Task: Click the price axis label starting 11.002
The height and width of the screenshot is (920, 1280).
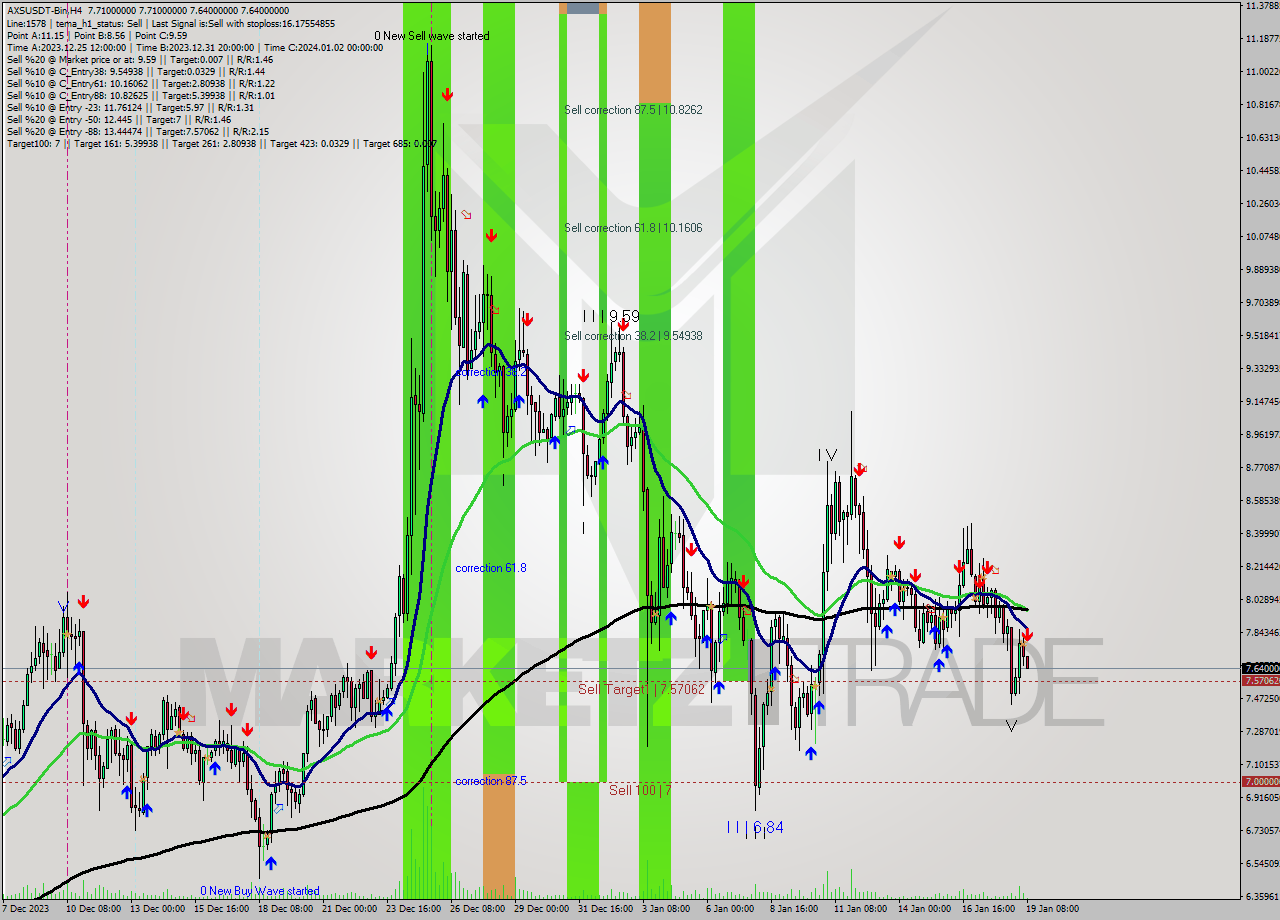Action: point(1262,72)
